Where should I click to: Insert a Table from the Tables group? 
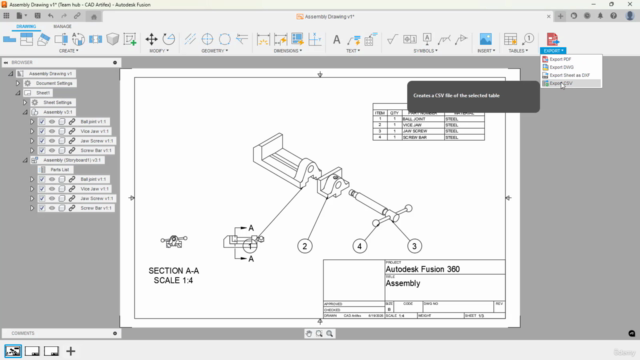510,39
